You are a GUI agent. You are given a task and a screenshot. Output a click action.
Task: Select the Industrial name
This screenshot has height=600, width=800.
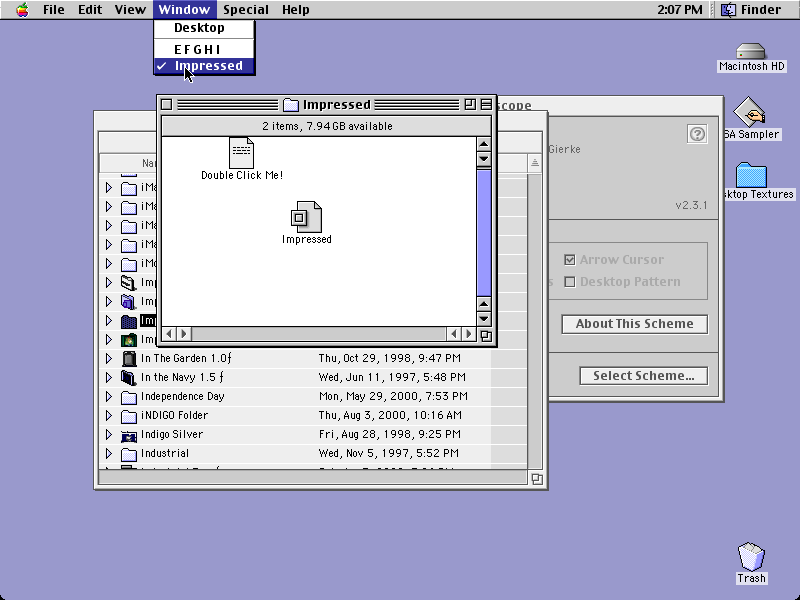(164, 453)
